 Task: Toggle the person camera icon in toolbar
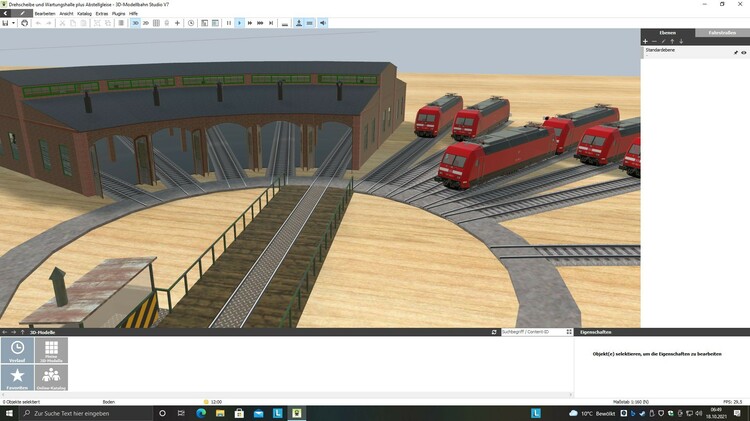pos(299,23)
